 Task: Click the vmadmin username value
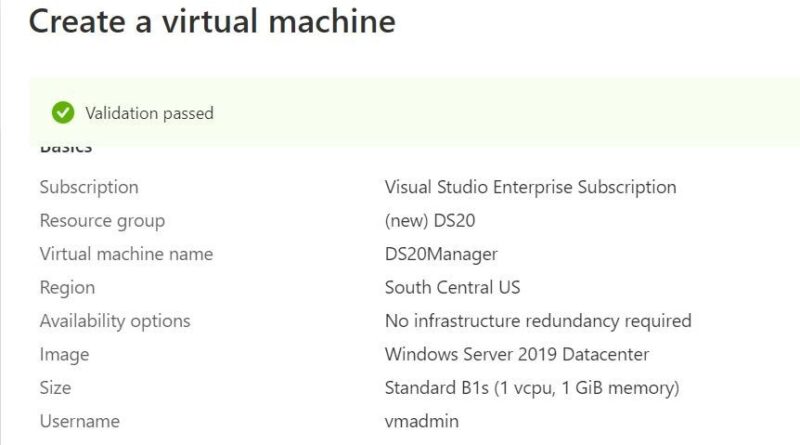pos(421,421)
